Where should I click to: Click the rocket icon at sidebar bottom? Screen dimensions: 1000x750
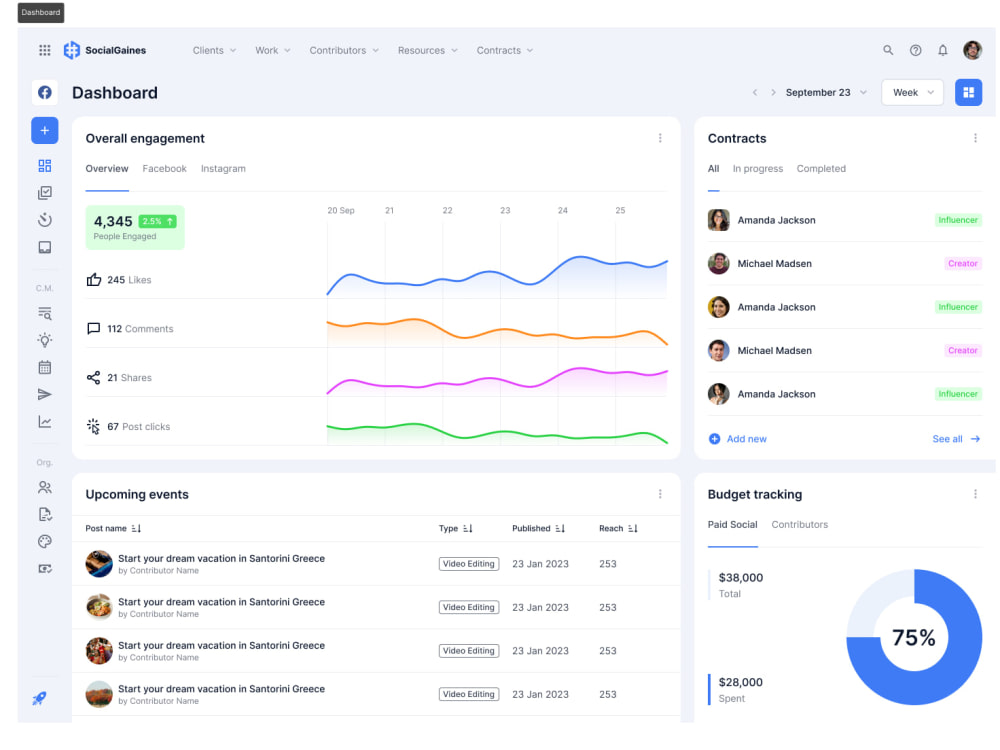(40, 698)
